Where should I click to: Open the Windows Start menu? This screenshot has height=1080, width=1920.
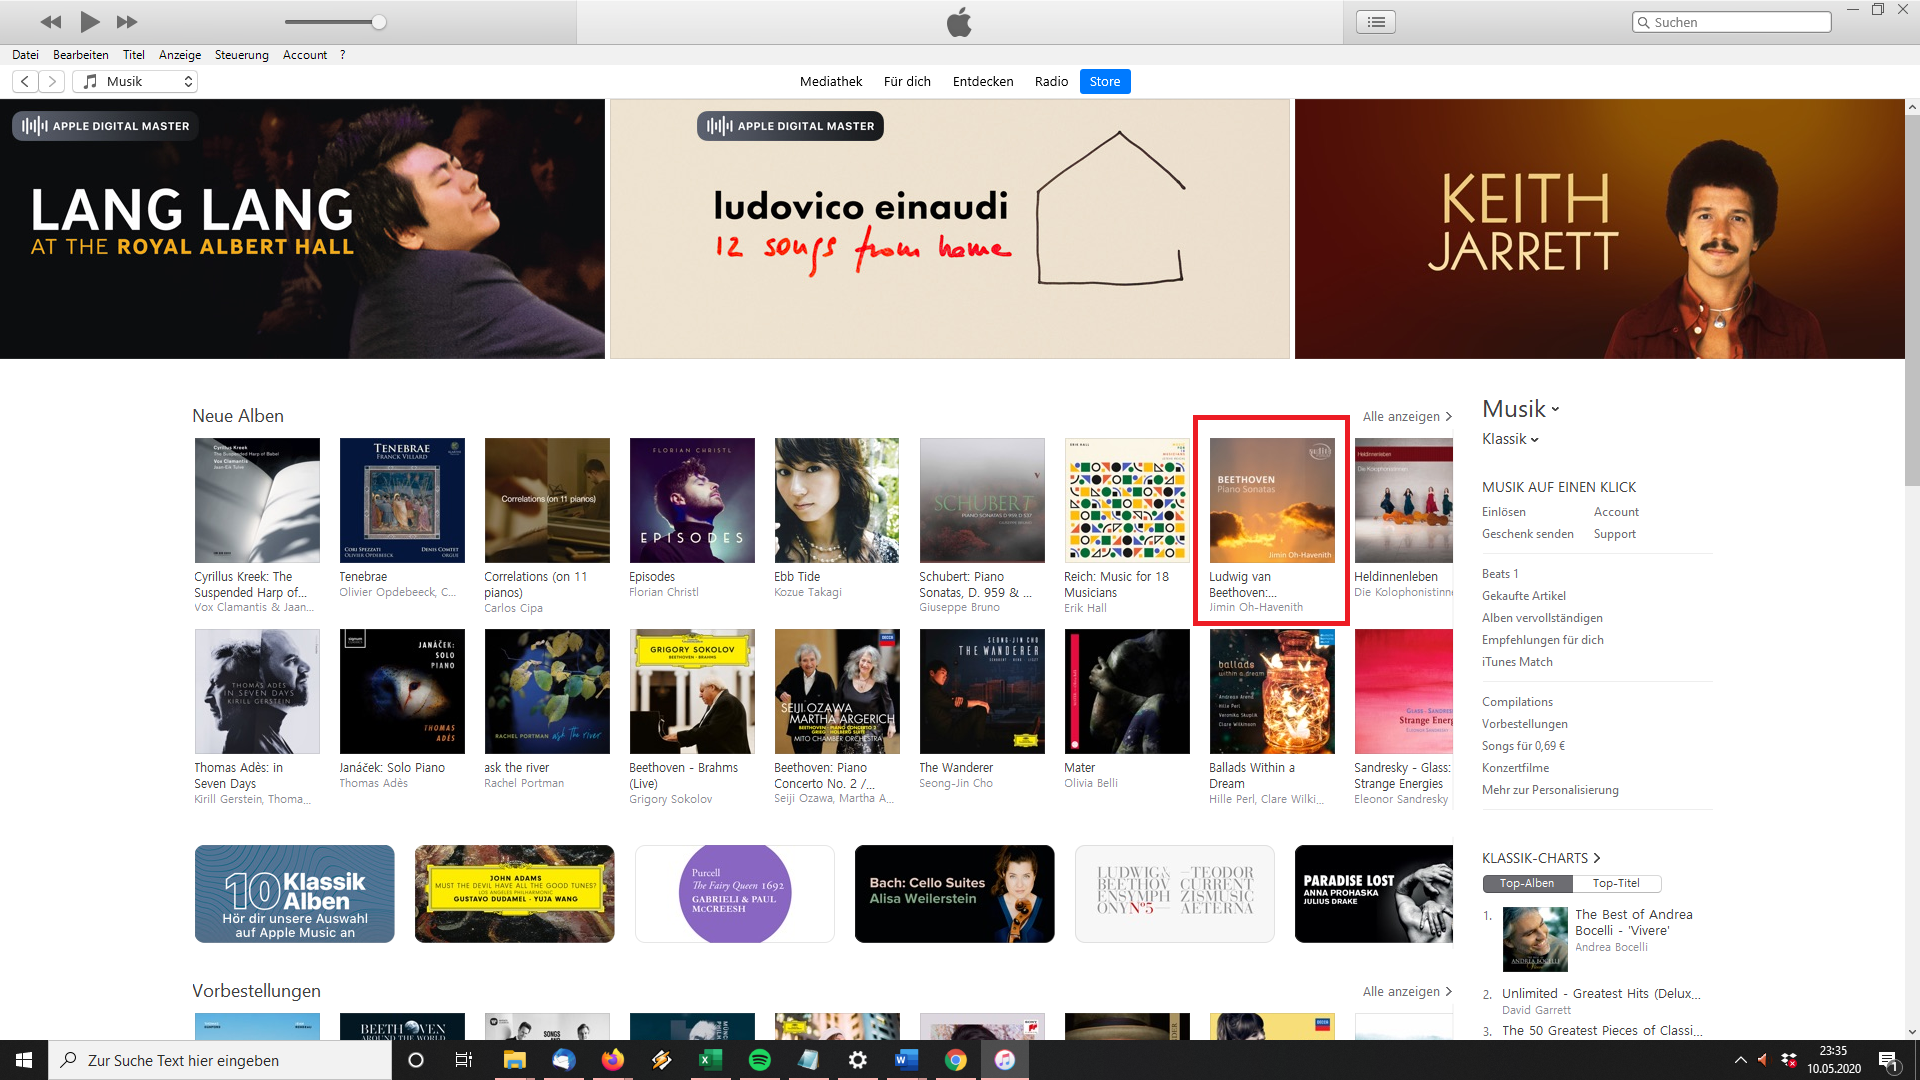click(x=24, y=1060)
